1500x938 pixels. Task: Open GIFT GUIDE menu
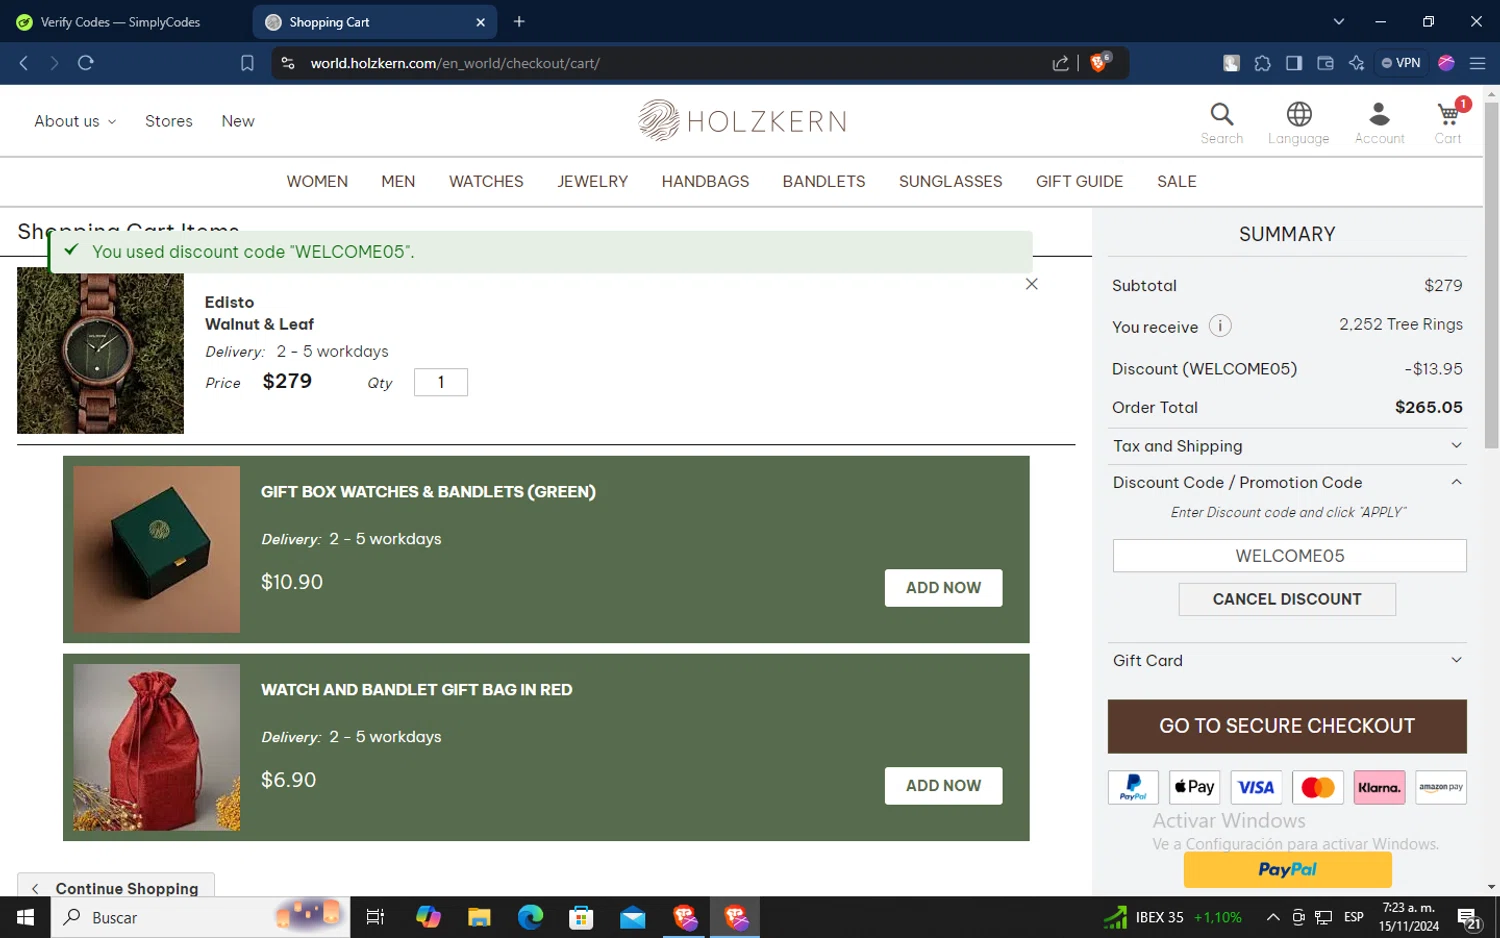[x=1079, y=181]
